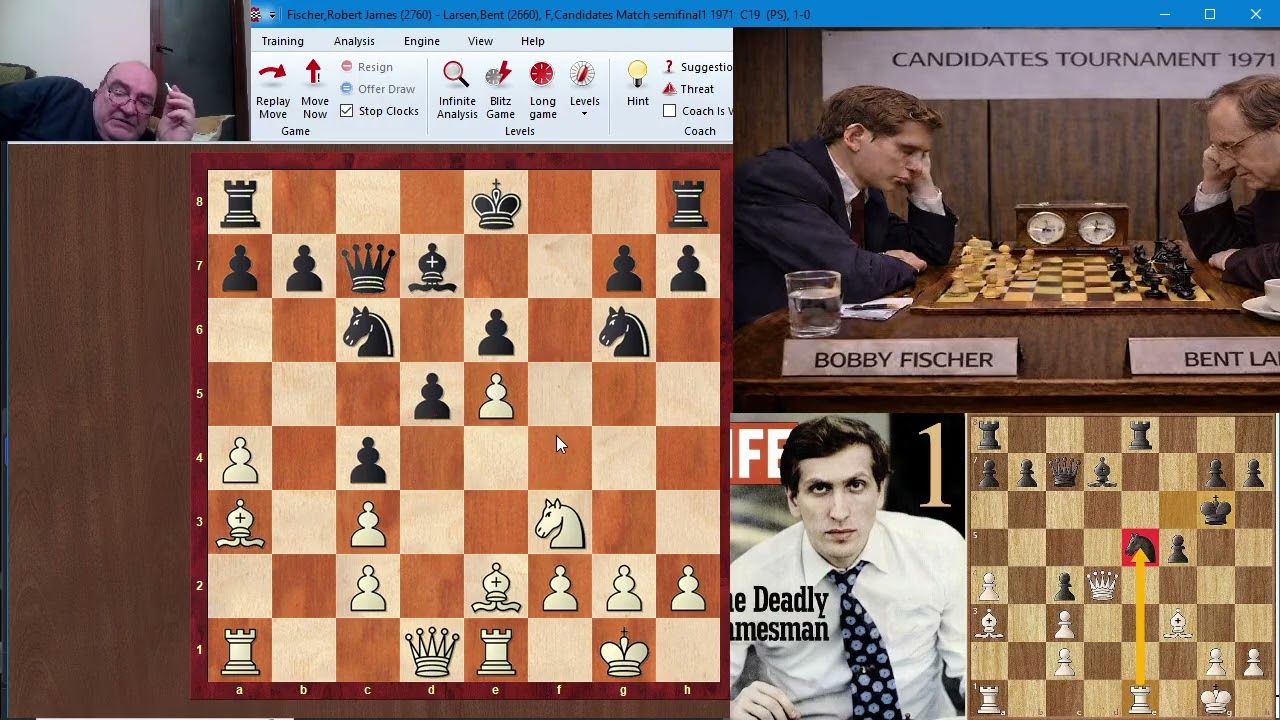Click the empty f4 square
The width and height of the screenshot is (1280, 720).
[560, 458]
